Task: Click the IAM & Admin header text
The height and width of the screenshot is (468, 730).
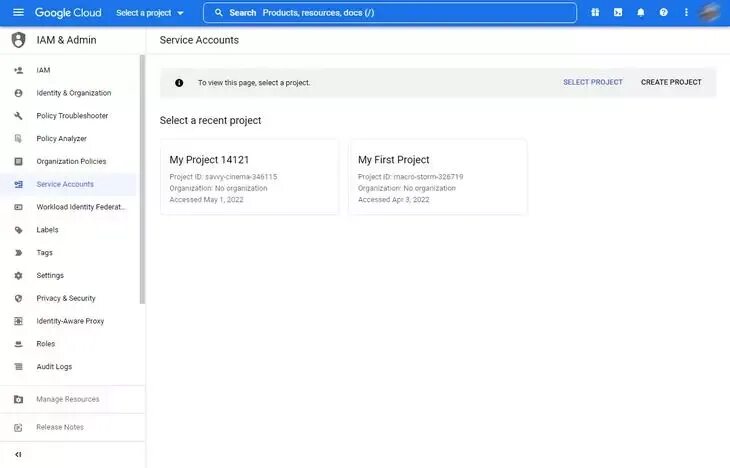Action: [x=67, y=40]
